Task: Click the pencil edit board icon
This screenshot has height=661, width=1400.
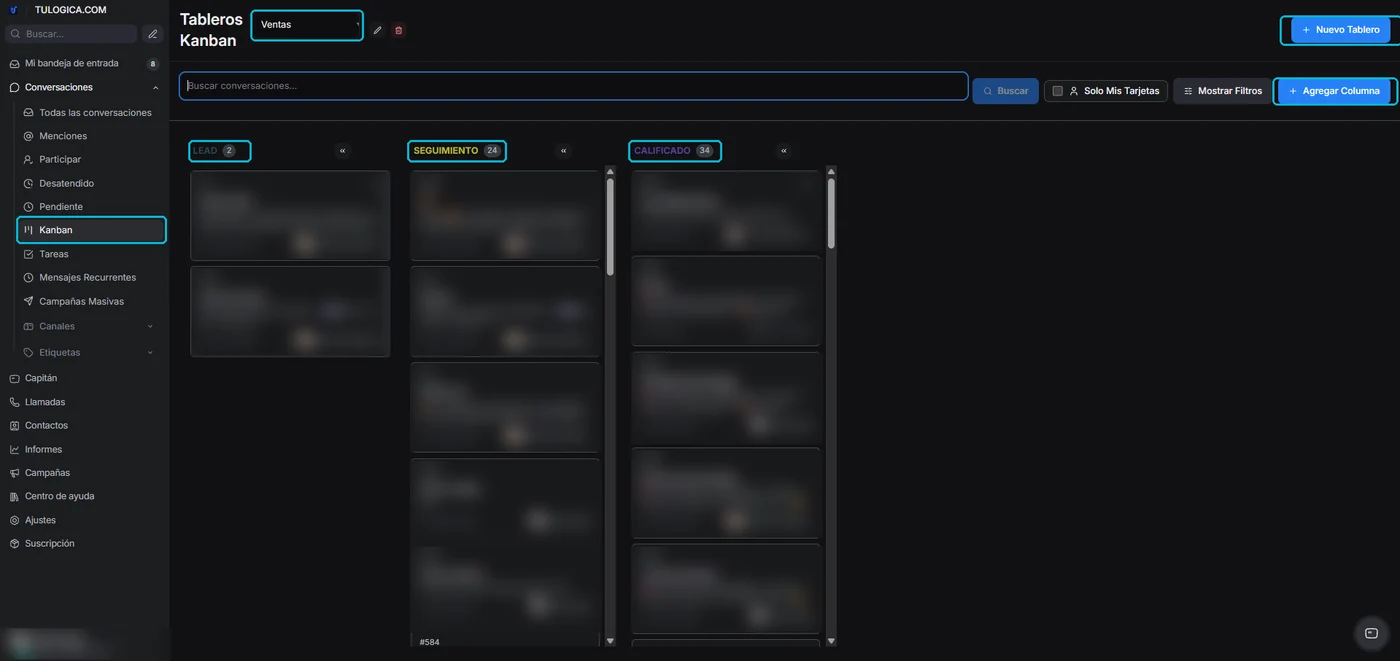Action: [x=378, y=31]
